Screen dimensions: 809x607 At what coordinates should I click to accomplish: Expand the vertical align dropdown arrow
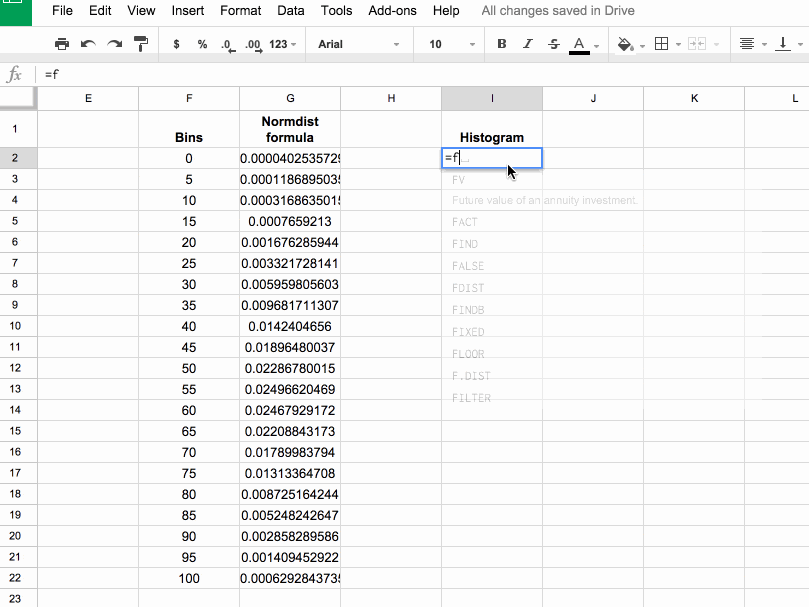point(800,45)
